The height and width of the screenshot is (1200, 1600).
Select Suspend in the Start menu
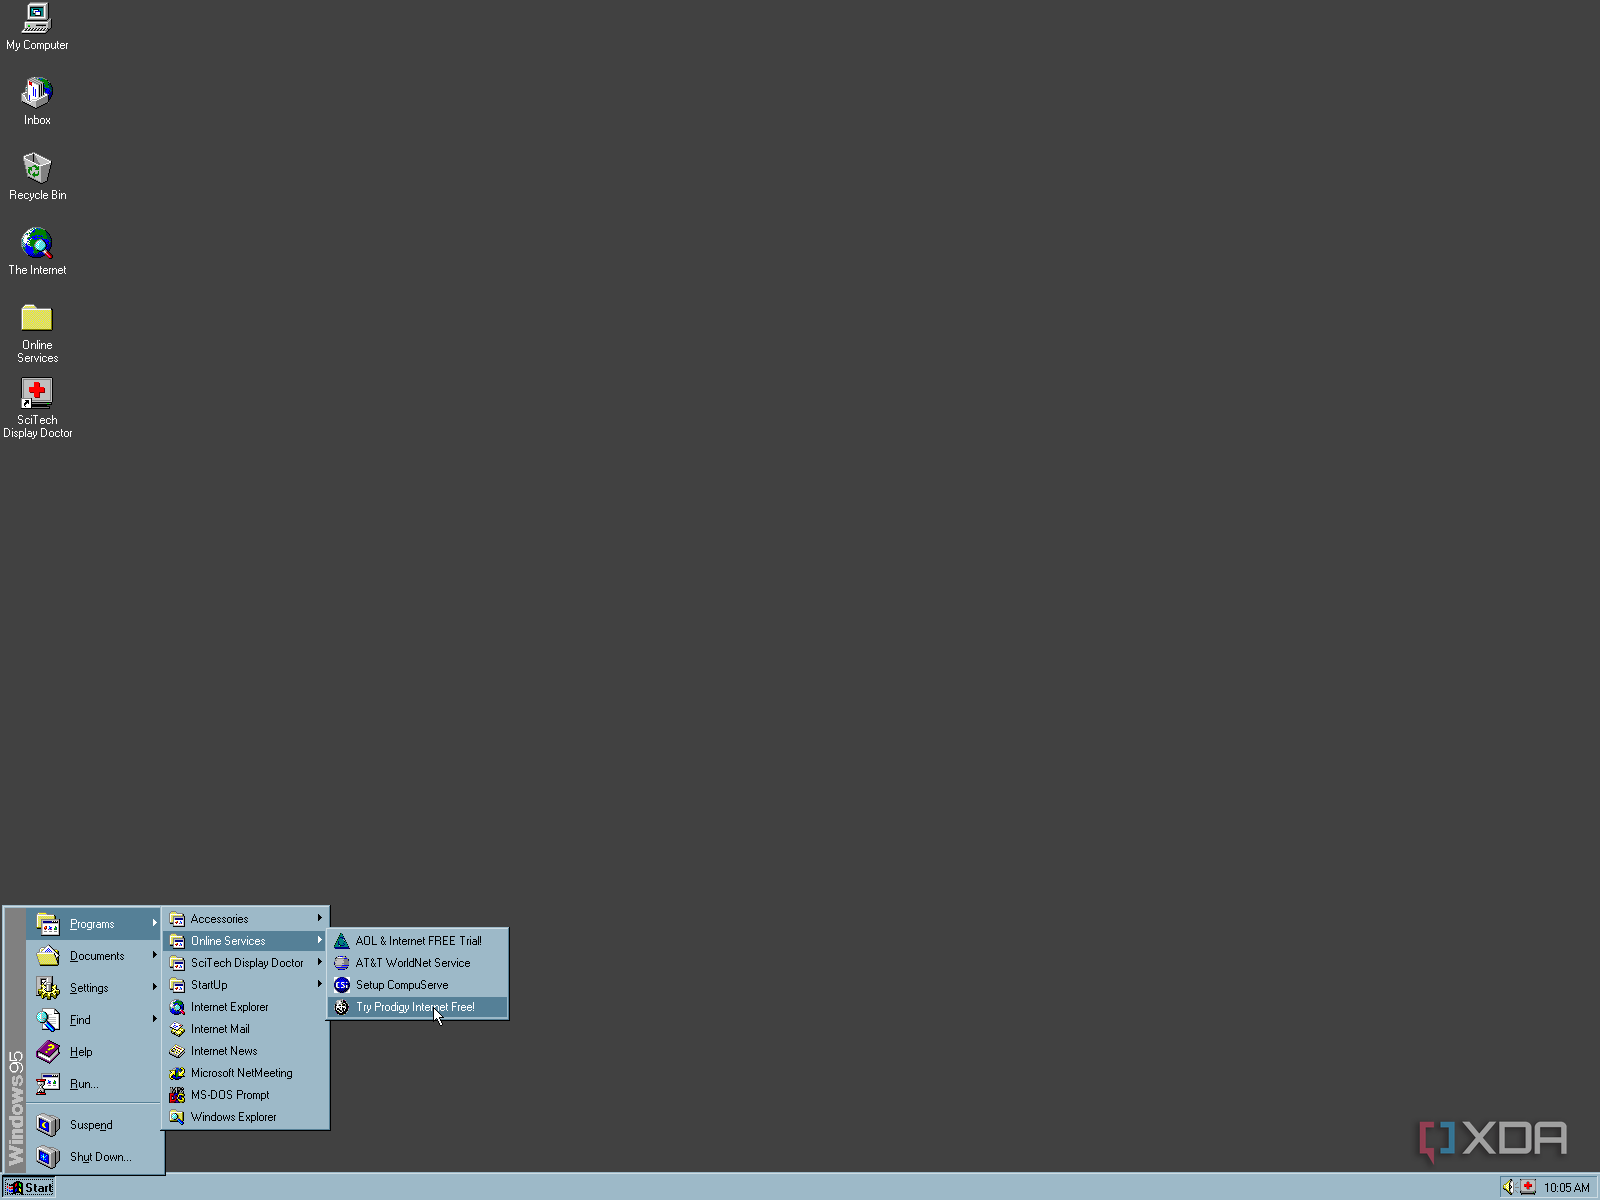(94, 1125)
